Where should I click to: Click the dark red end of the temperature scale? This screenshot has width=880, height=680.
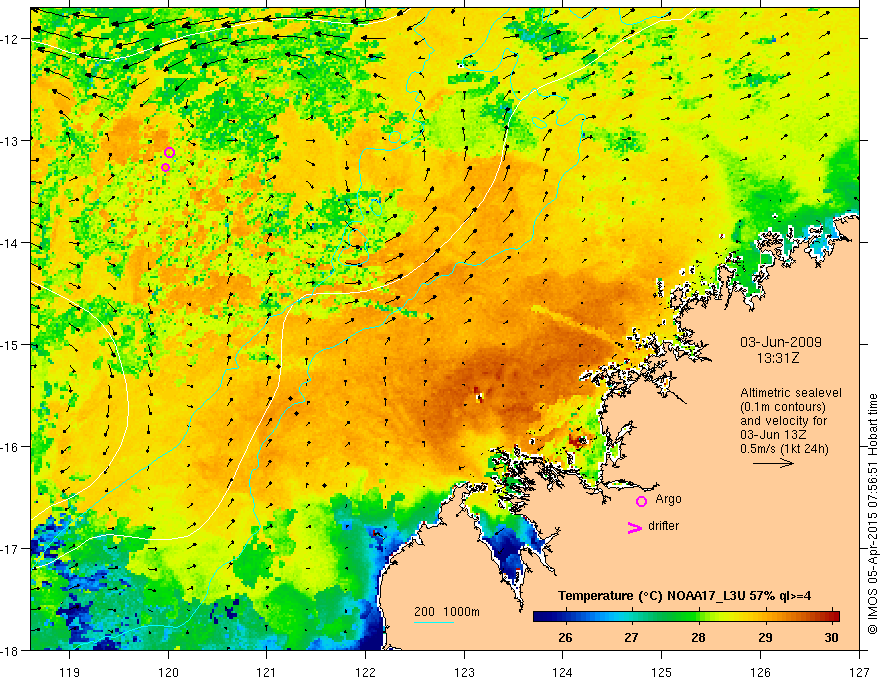[x=834, y=617]
